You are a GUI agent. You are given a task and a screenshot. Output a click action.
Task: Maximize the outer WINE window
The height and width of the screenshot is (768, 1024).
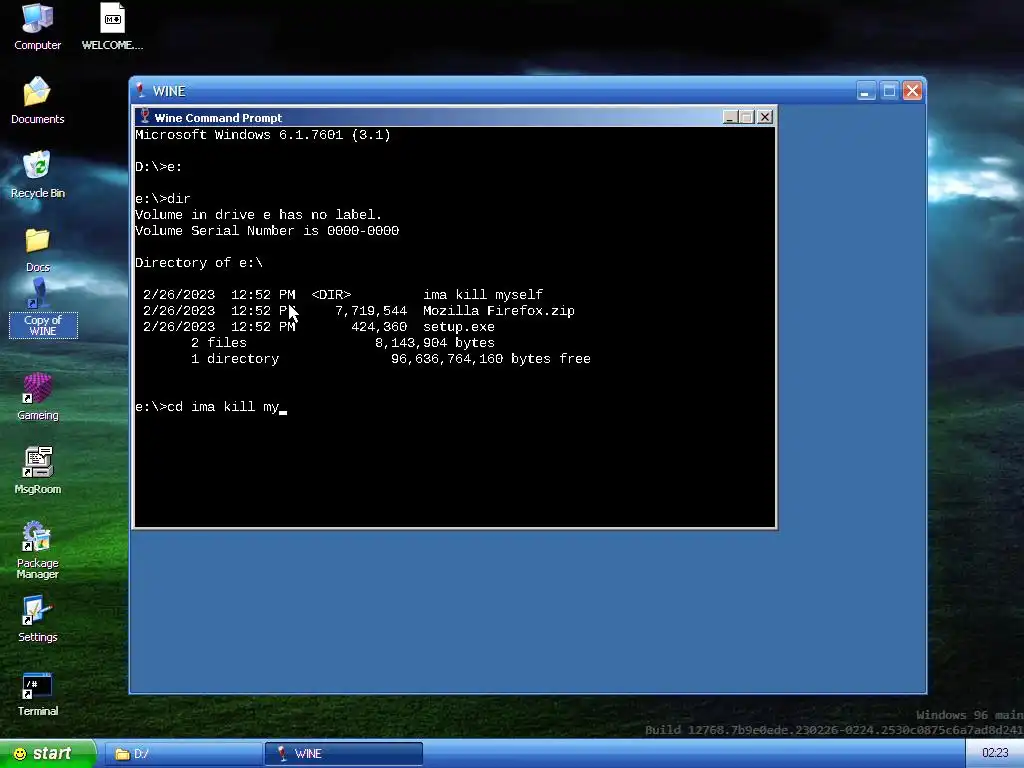point(889,91)
